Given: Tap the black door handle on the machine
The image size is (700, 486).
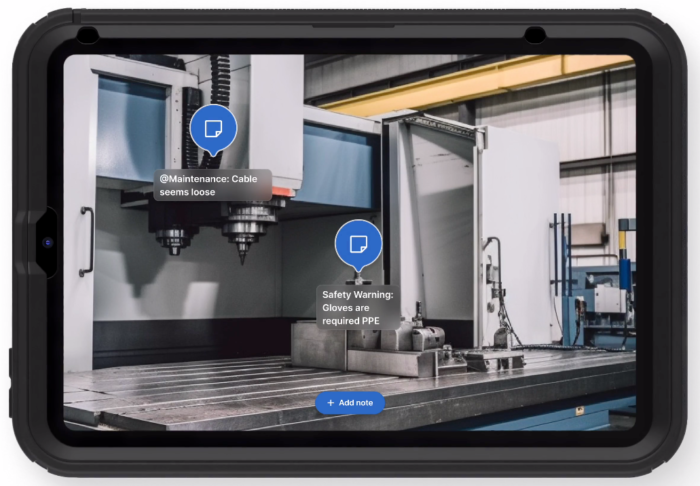Looking at the screenshot, I should point(86,241).
